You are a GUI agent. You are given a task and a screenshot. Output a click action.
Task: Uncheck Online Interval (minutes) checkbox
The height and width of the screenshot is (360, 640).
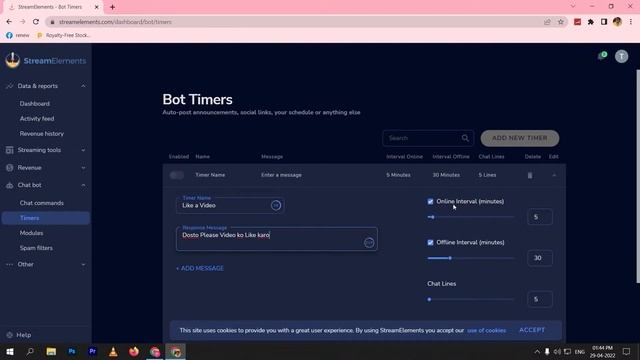click(430, 202)
